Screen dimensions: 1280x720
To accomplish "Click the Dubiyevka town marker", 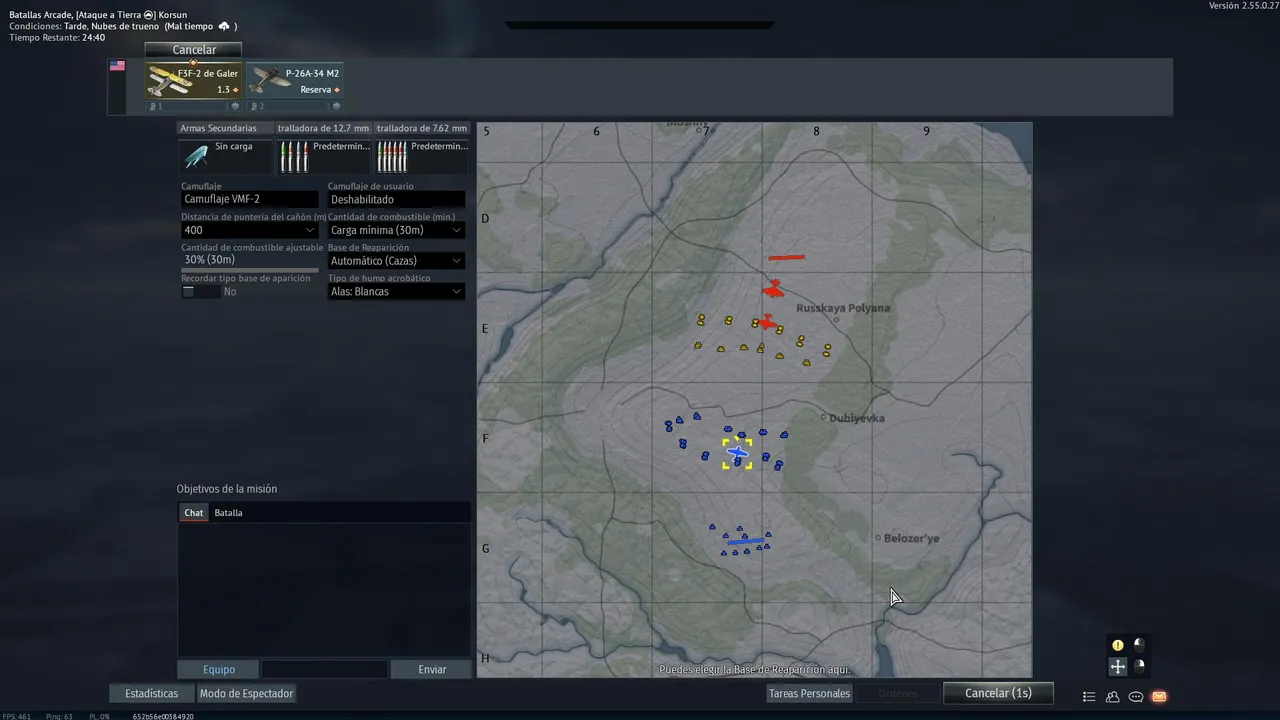I will coord(823,417).
